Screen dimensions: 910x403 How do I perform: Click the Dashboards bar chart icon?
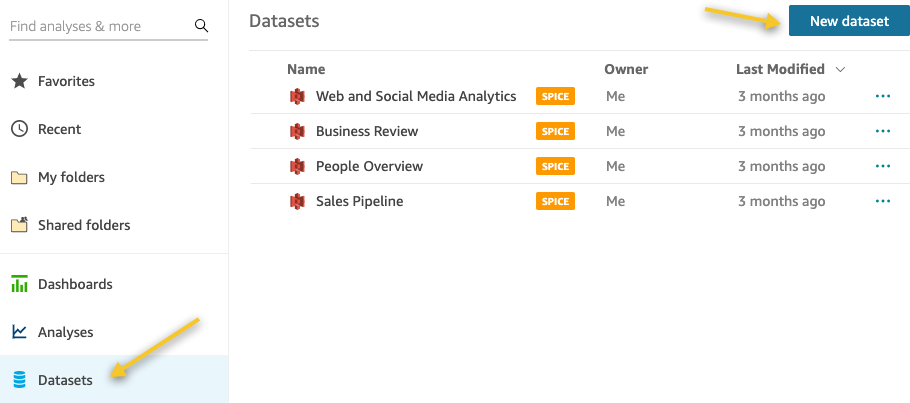click(19, 284)
